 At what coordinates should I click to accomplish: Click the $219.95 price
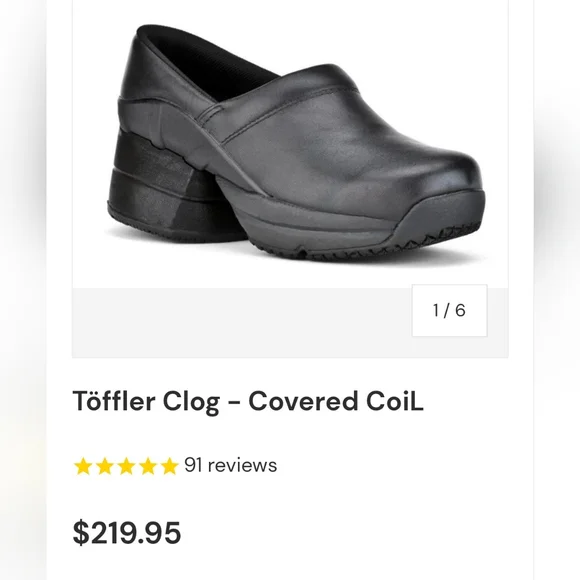point(127,533)
